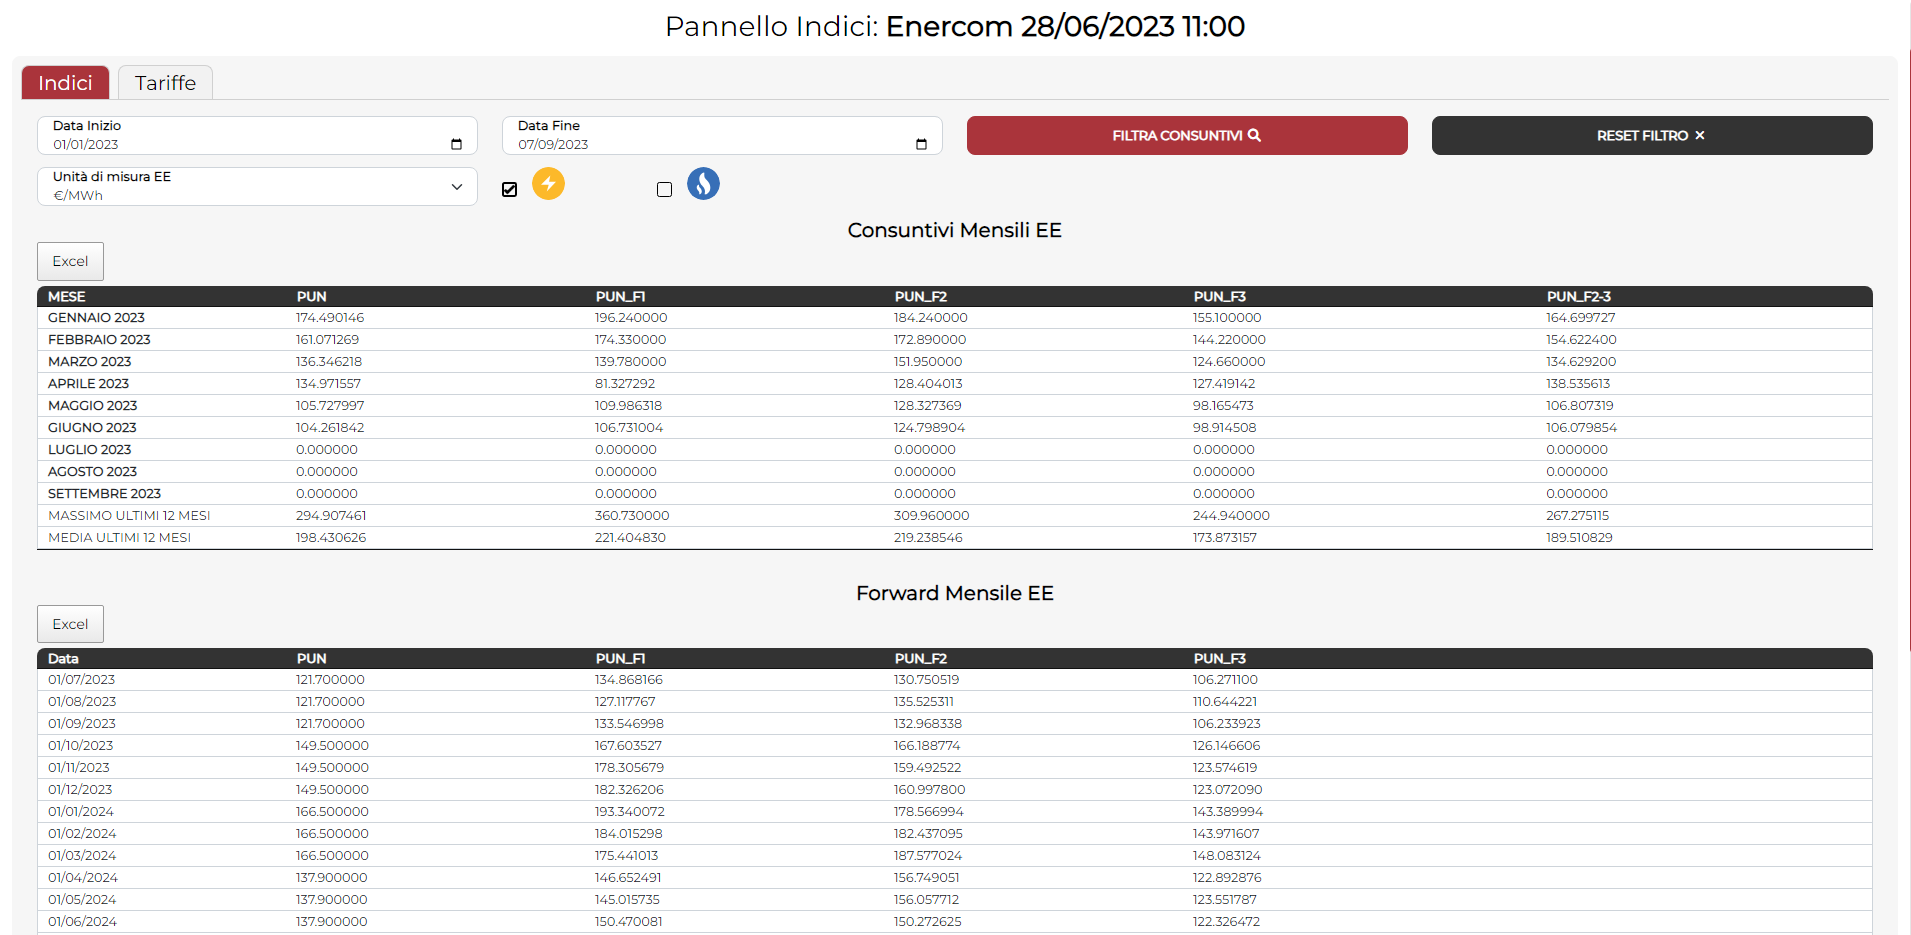1911x935 pixels.
Task: Click the PUN_F2-3 column header
Action: 1578,297
